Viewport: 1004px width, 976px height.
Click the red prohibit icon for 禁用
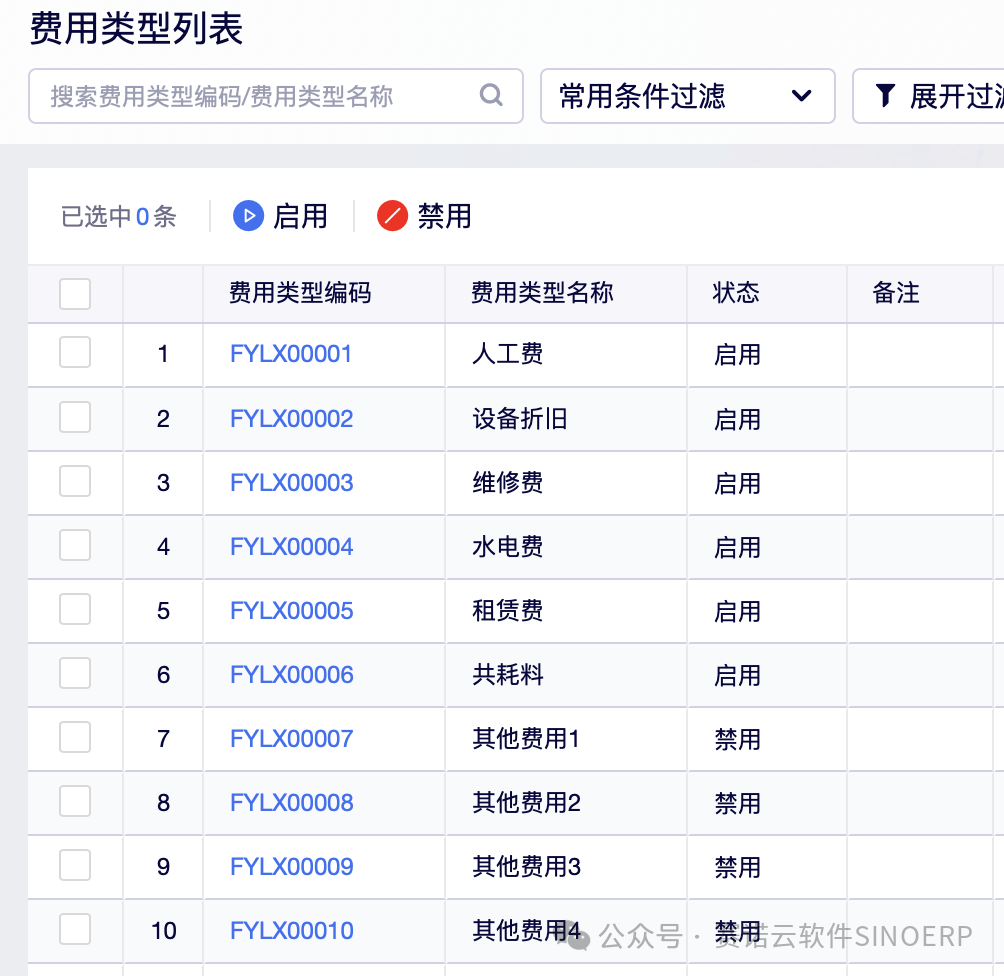pyautogui.click(x=392, y=216)
